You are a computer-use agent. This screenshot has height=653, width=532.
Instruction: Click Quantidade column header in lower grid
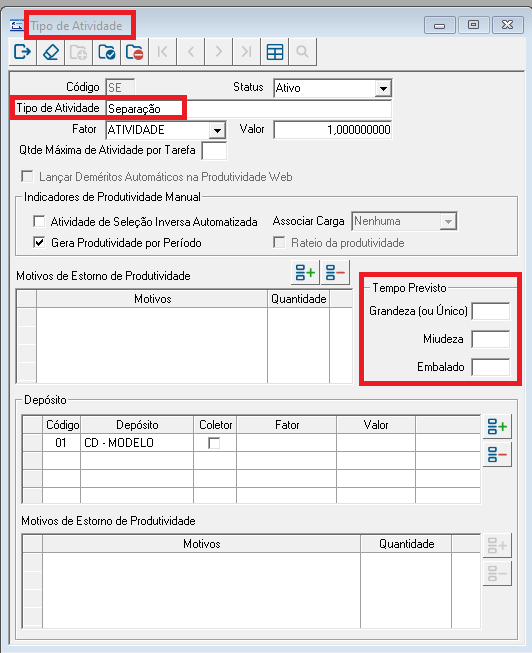pos(406,544)
